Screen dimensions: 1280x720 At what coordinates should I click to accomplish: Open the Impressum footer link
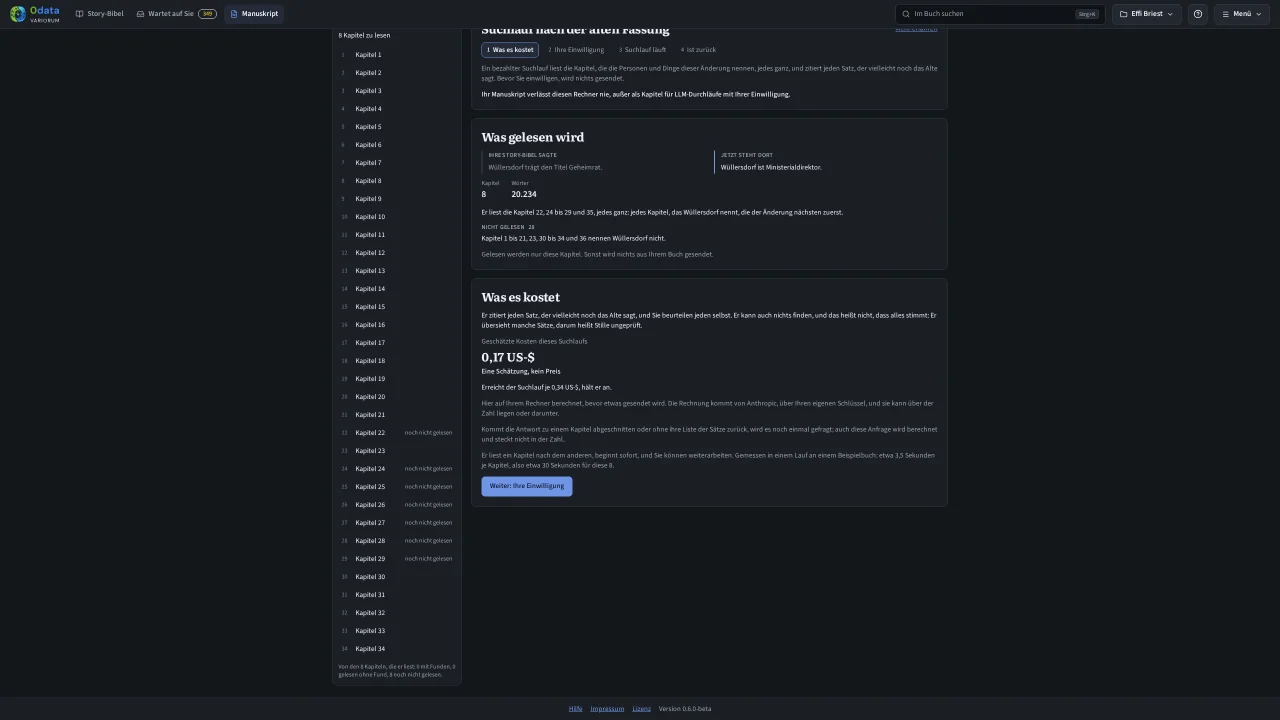[607, 709]
